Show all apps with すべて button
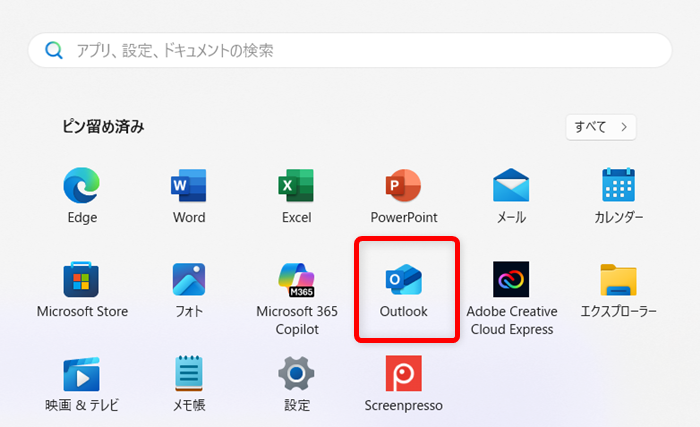Image resolution: width=700 pixels, height=427 pixels. click(600, 127)
